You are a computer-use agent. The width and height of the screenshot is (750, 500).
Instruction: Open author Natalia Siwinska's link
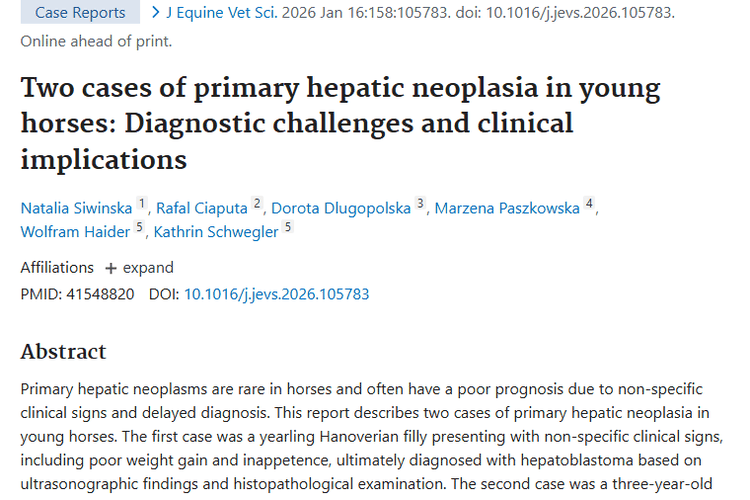click(x=77, y=208)
